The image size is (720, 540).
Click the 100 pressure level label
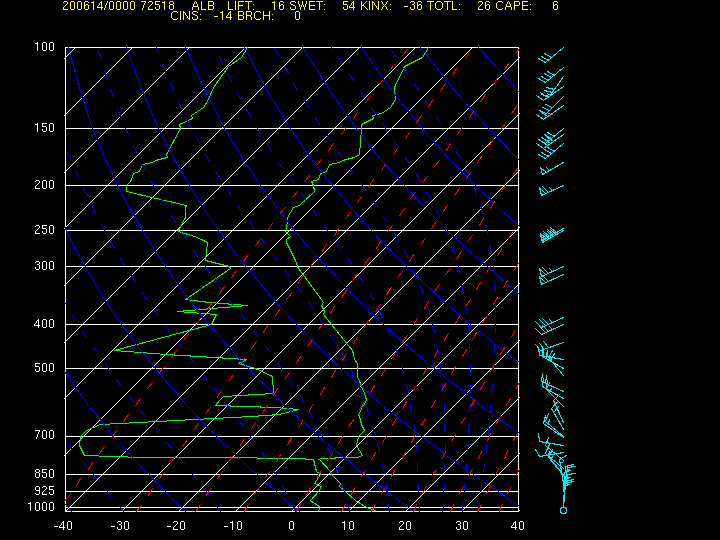45,47
